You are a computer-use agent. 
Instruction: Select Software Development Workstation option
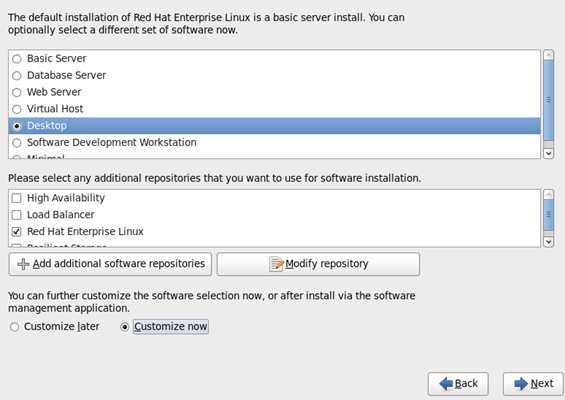pyautogui.click(x=17, y=143)
